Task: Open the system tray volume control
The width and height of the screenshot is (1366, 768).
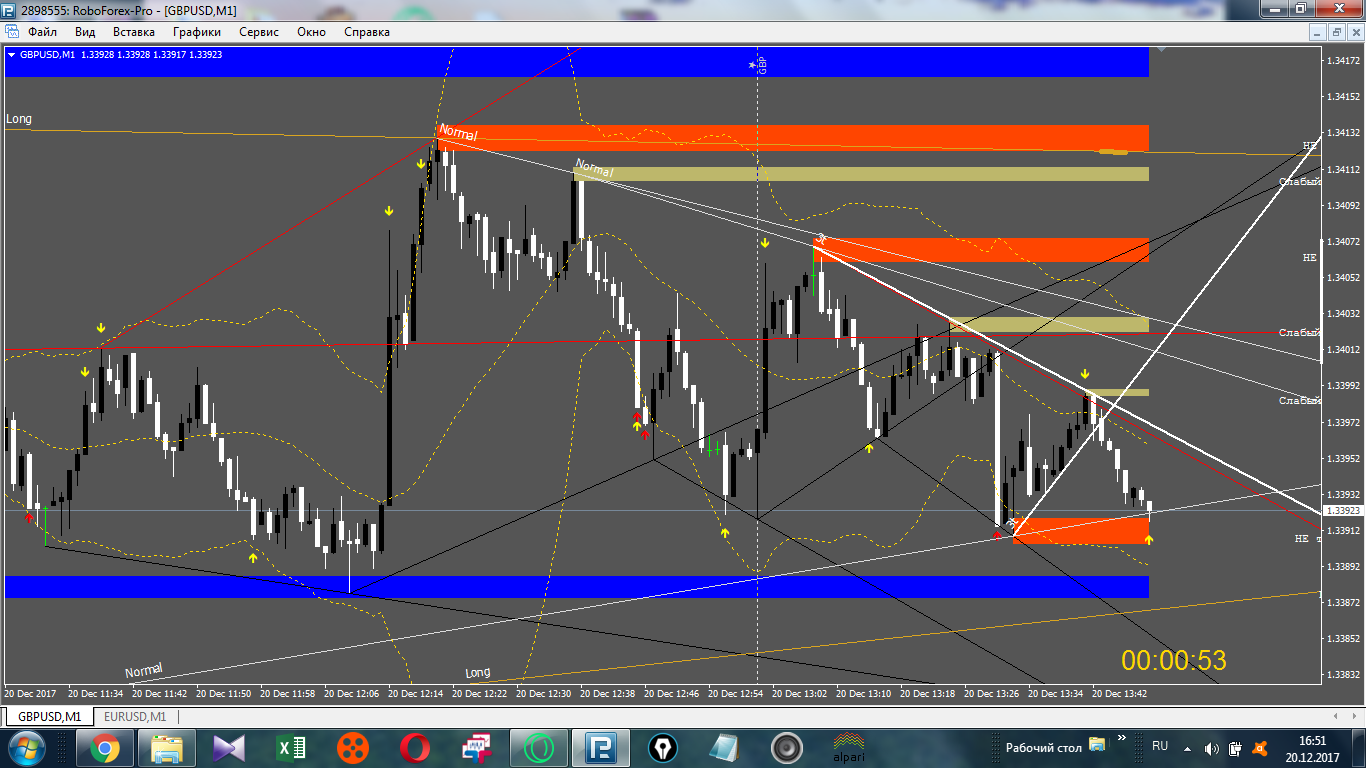Action: 1212,748
